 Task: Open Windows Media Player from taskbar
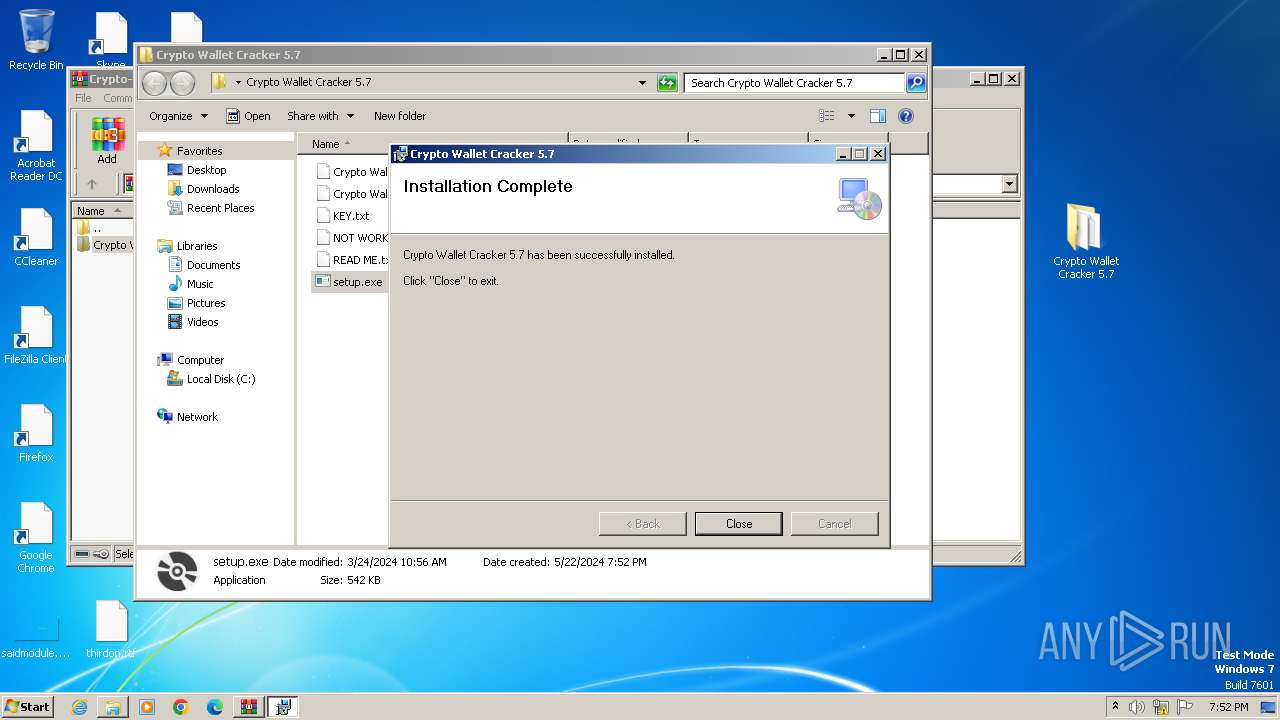(x=147, y=707)
